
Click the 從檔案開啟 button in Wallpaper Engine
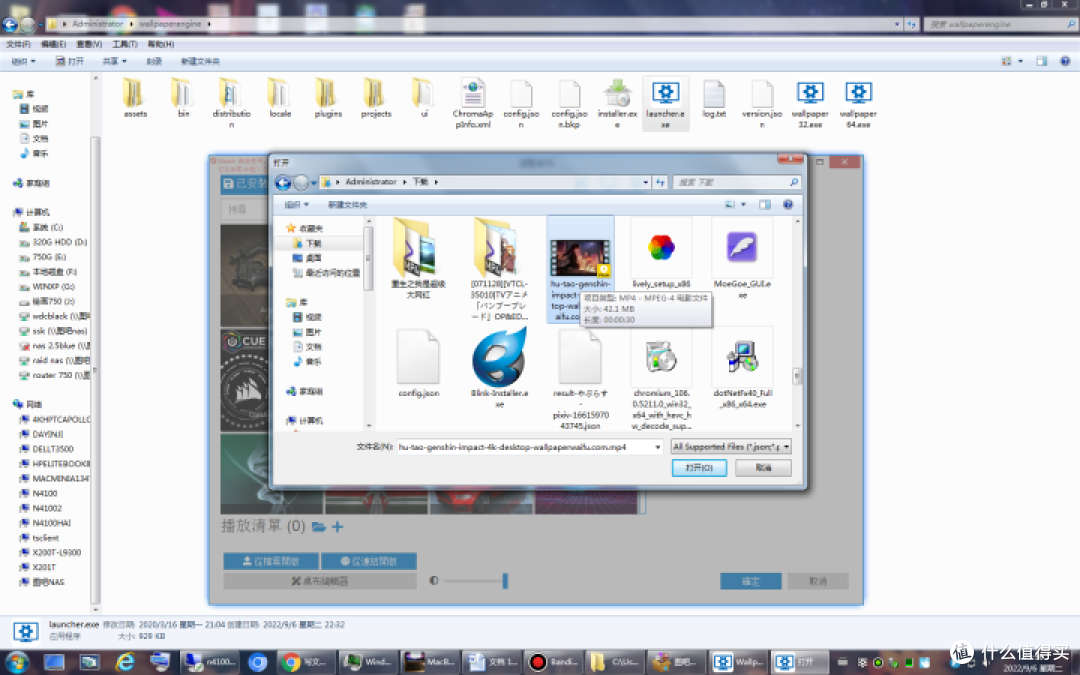point(271,561)
